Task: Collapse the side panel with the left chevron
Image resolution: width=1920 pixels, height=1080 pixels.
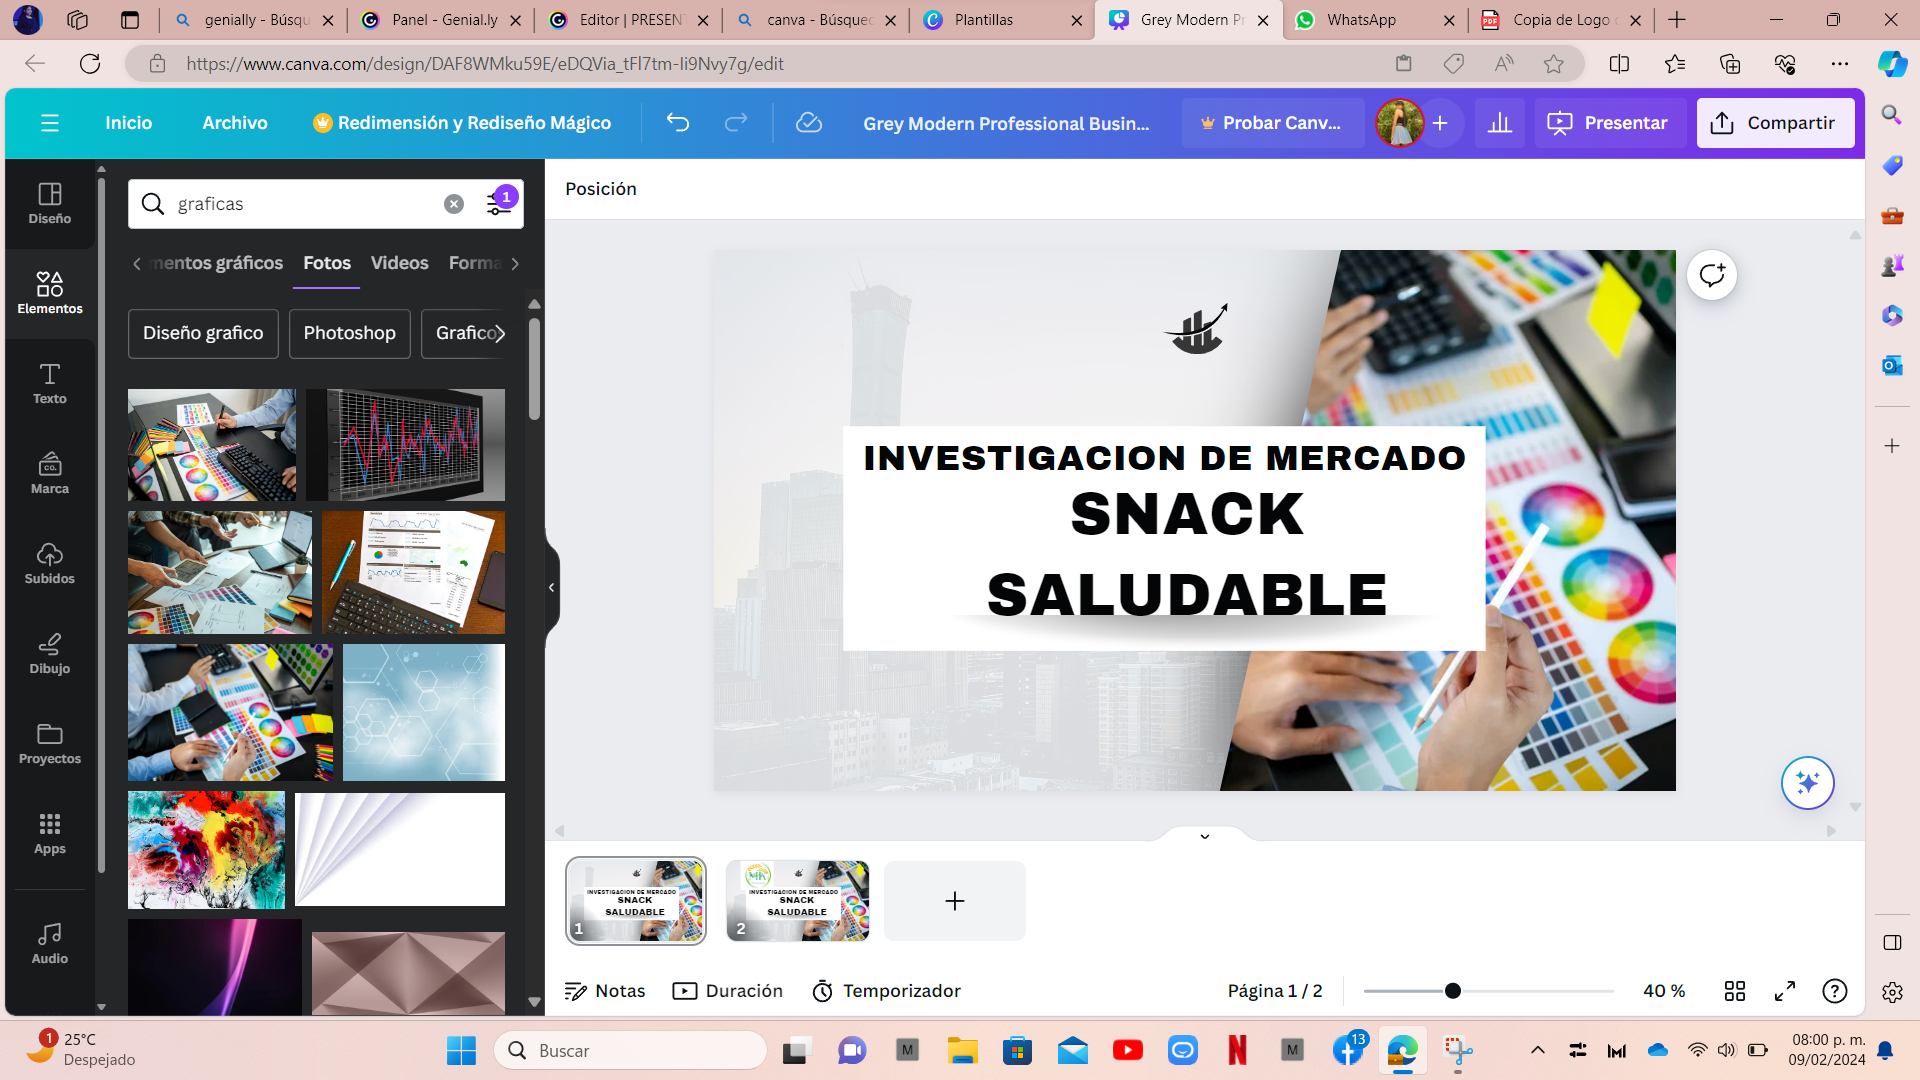Action: [552, 587]
